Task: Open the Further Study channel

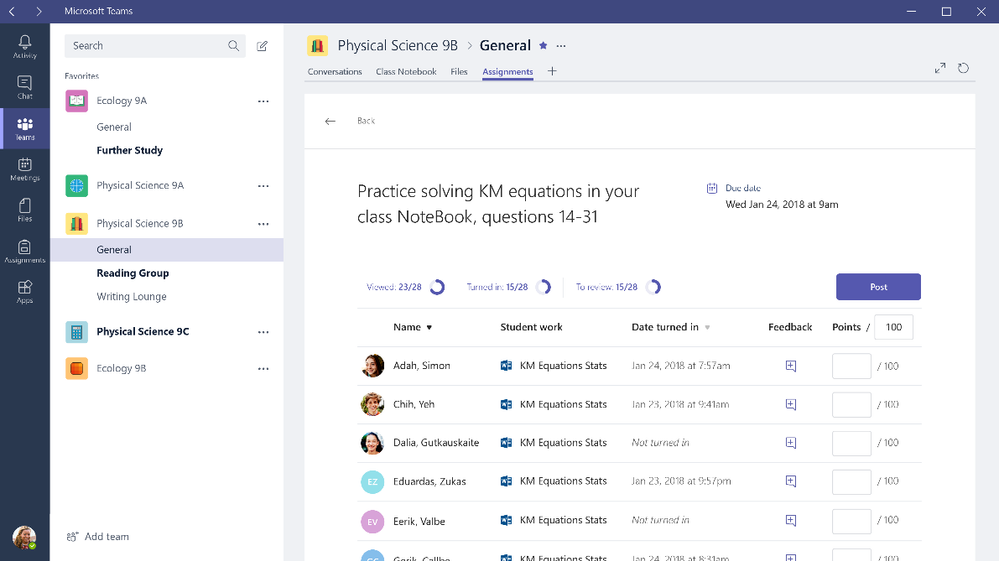Action: (129, 150)
